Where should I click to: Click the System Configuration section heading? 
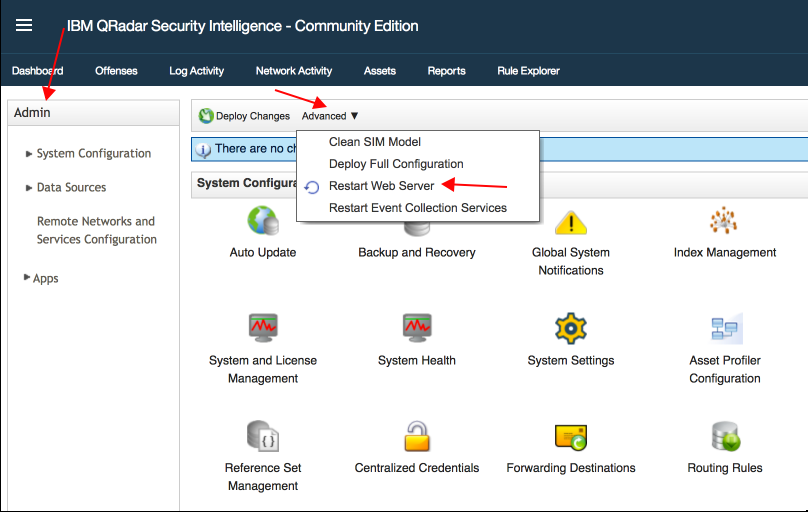[247, 183]
